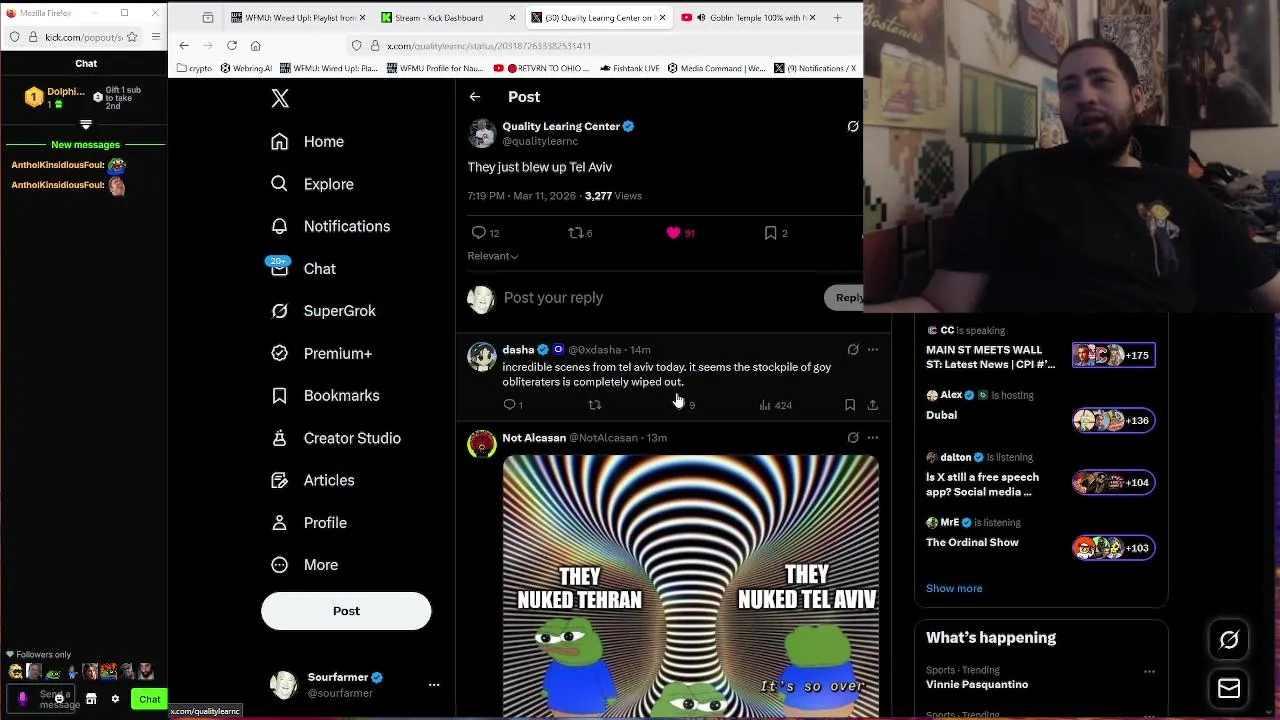Open Chat in X sidebar
This screenshot has height=720, width=1280.
(x=304, y=269)
